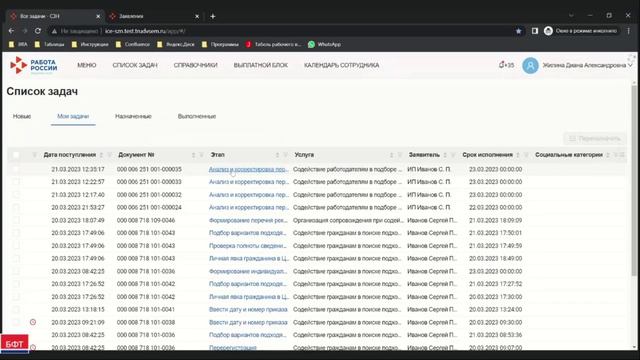
Task: Tick checkbox for row dated 20.03.2023 18:49:00 deadline
Action: pos(16,258)
